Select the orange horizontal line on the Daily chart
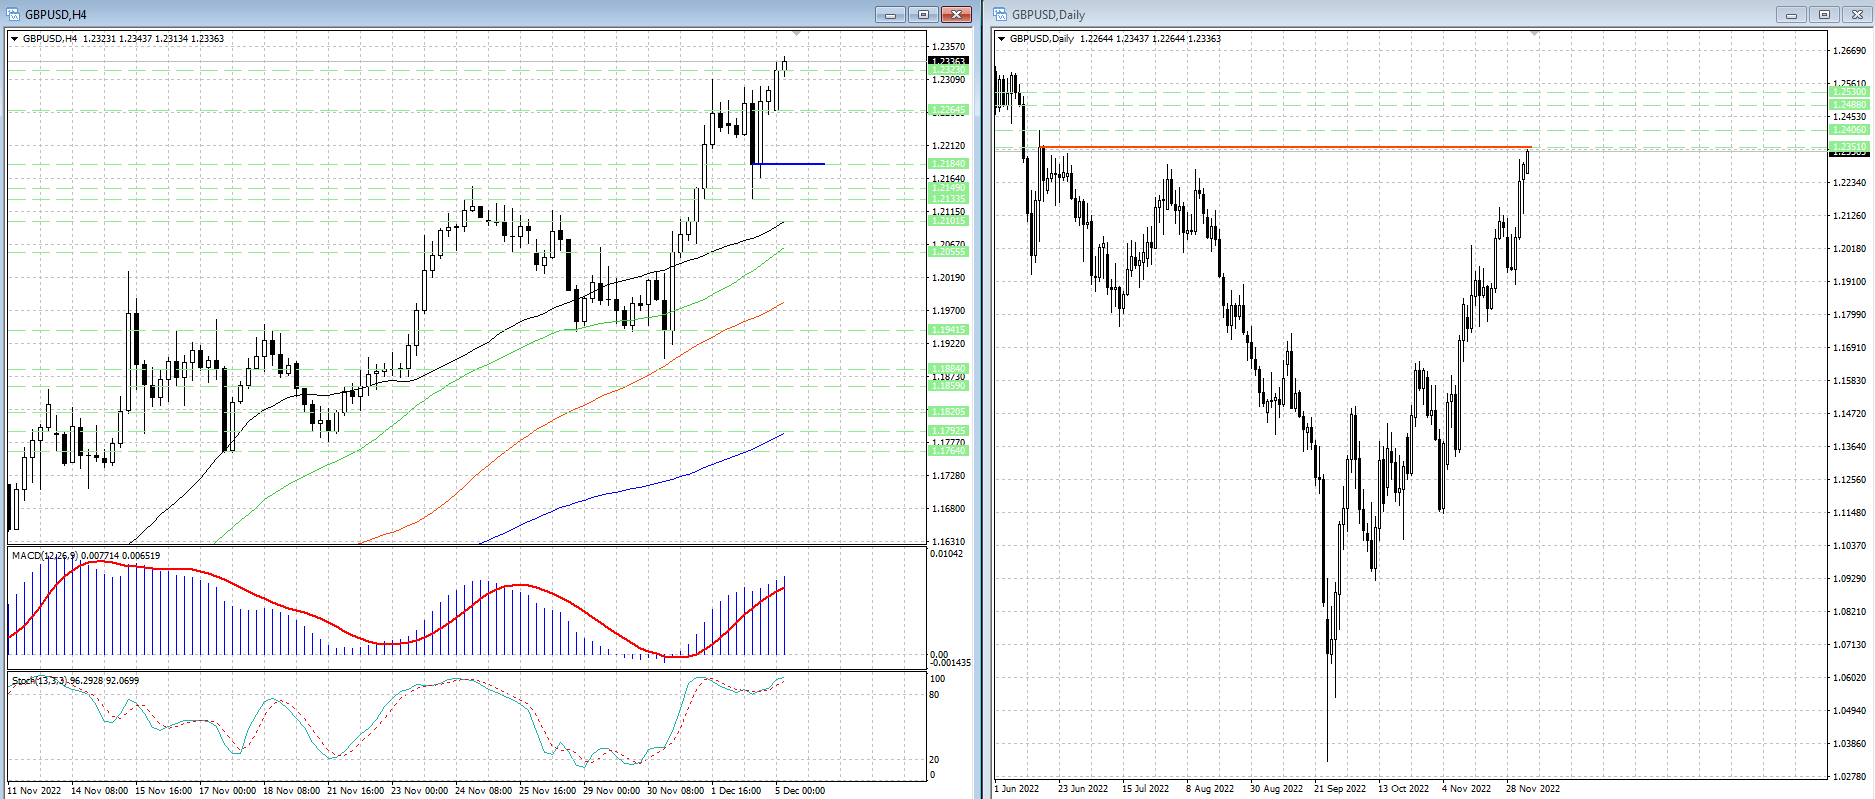This screenshot has width=1875, height=799. [1286, 147]
